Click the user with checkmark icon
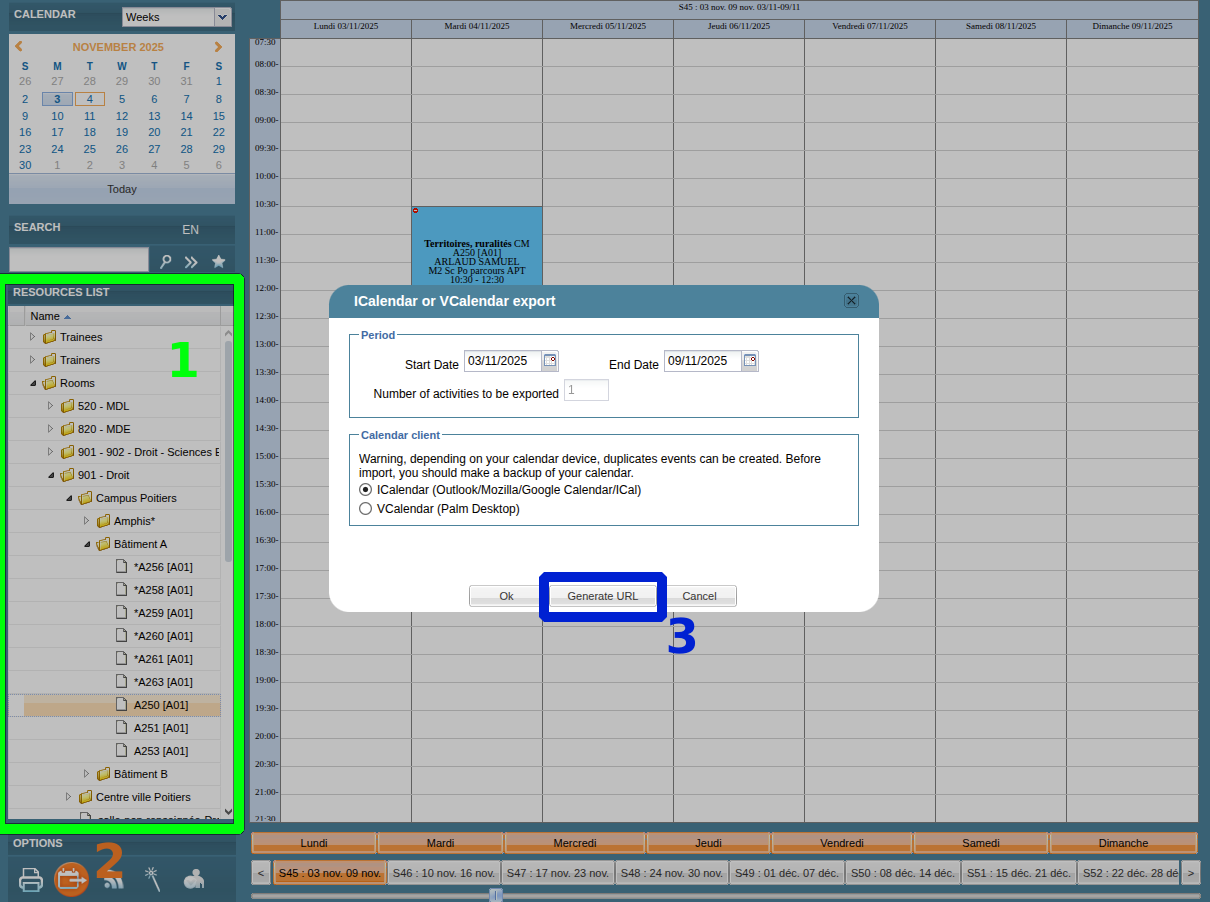 click(x=194, y=880)
